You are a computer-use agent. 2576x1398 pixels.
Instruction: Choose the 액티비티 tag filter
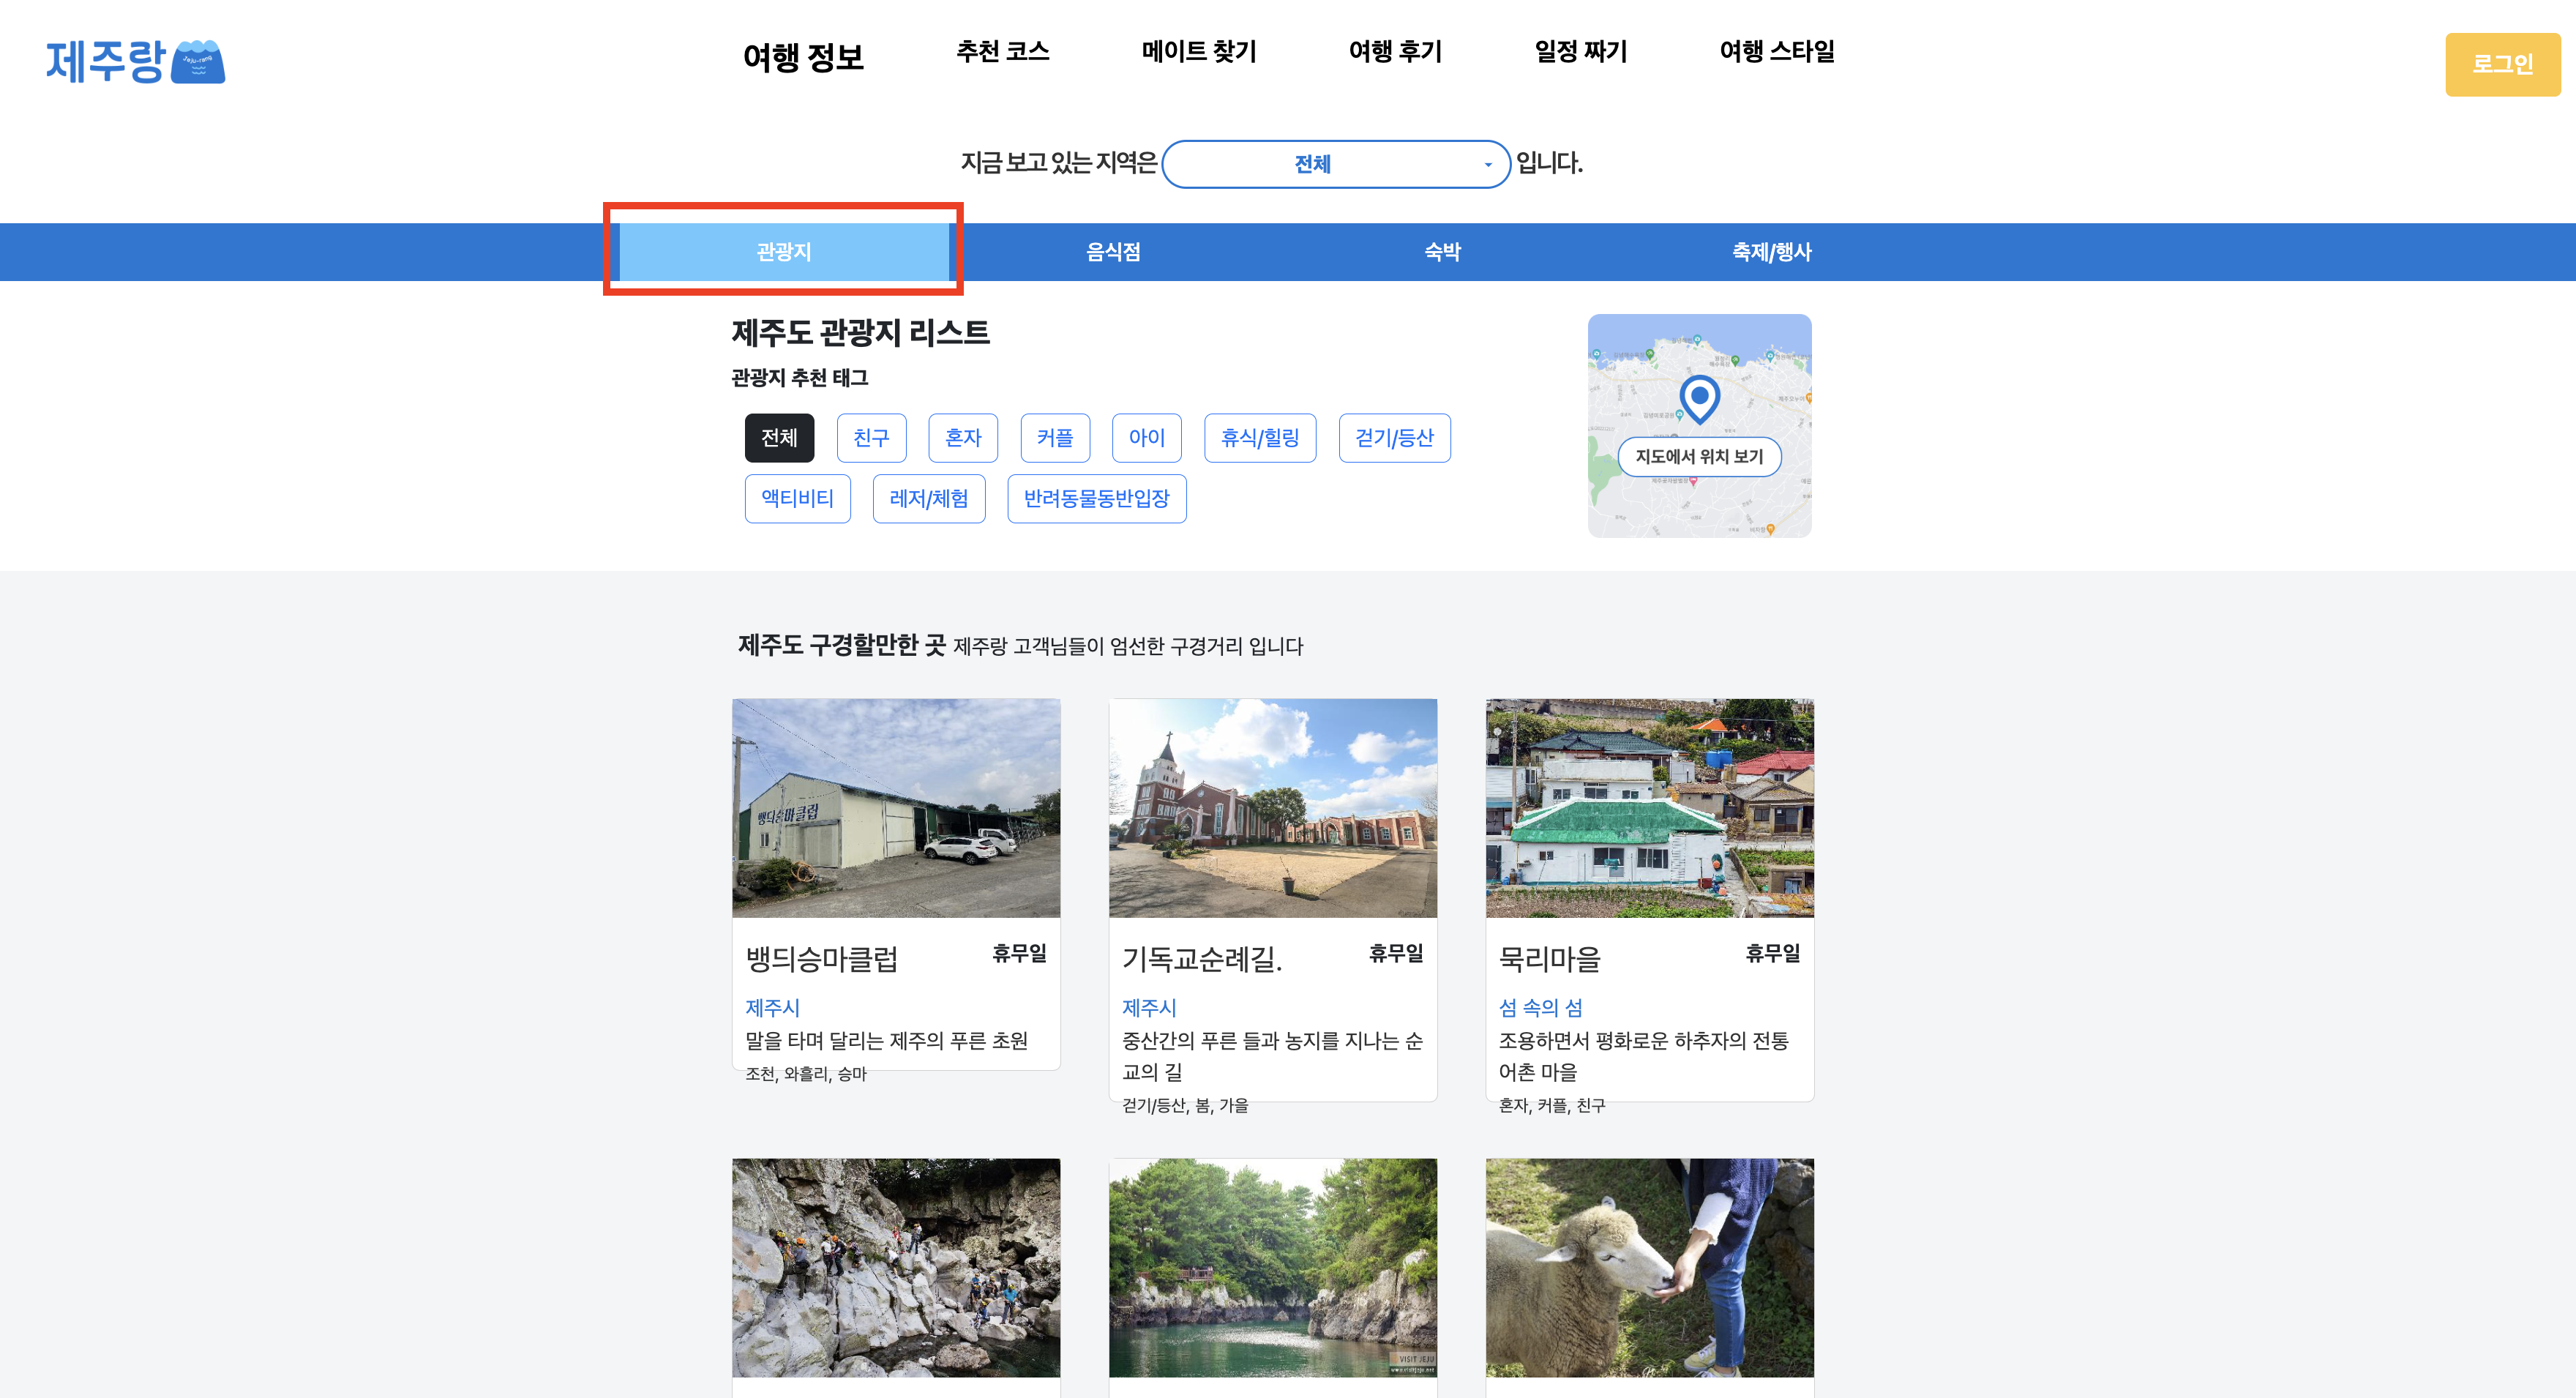click(x=797, y=499)
